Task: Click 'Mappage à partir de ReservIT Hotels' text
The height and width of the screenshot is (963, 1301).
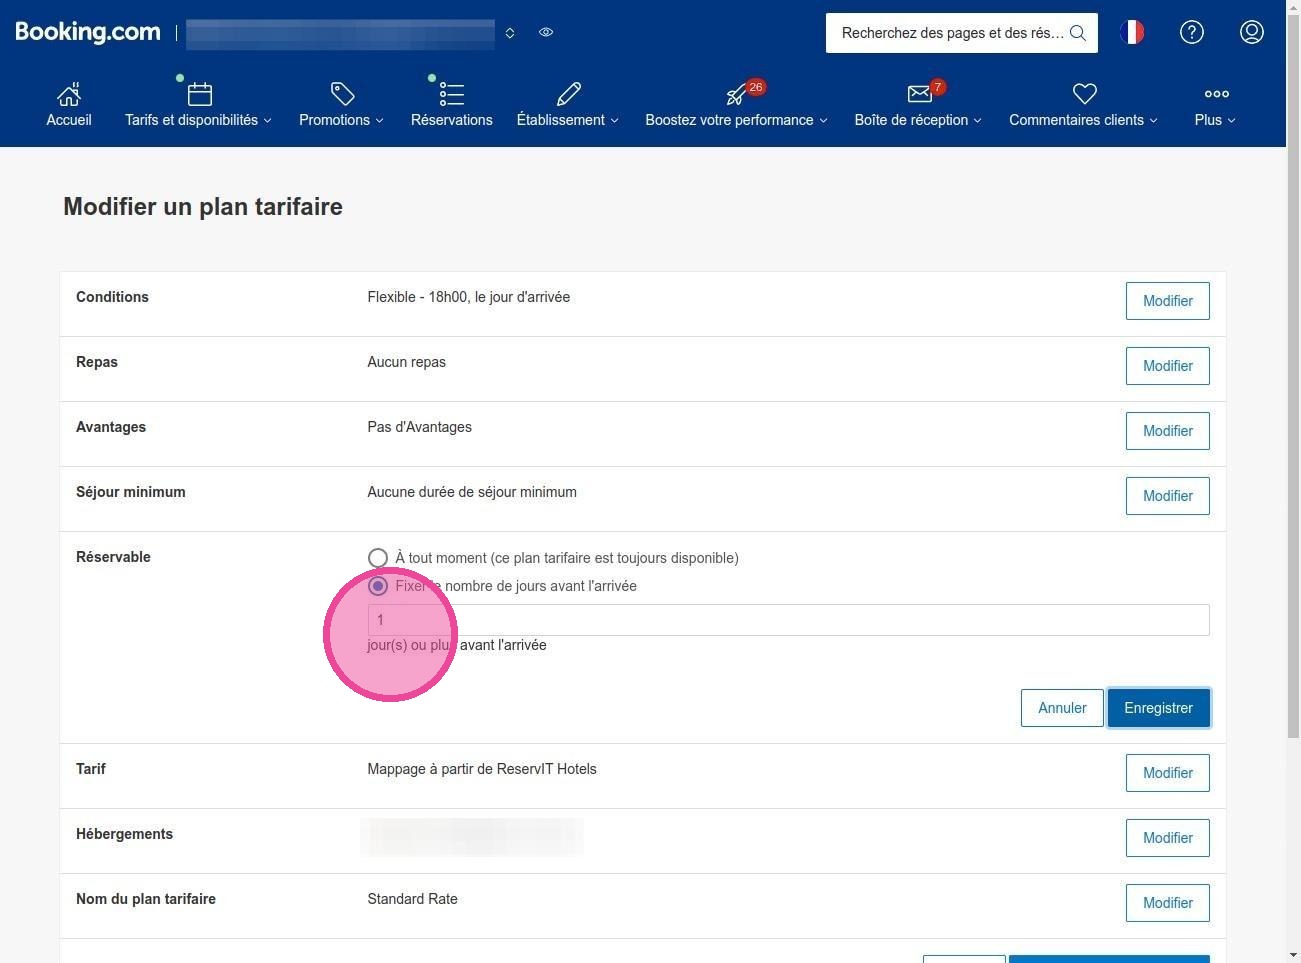Action: pos(482,769)
